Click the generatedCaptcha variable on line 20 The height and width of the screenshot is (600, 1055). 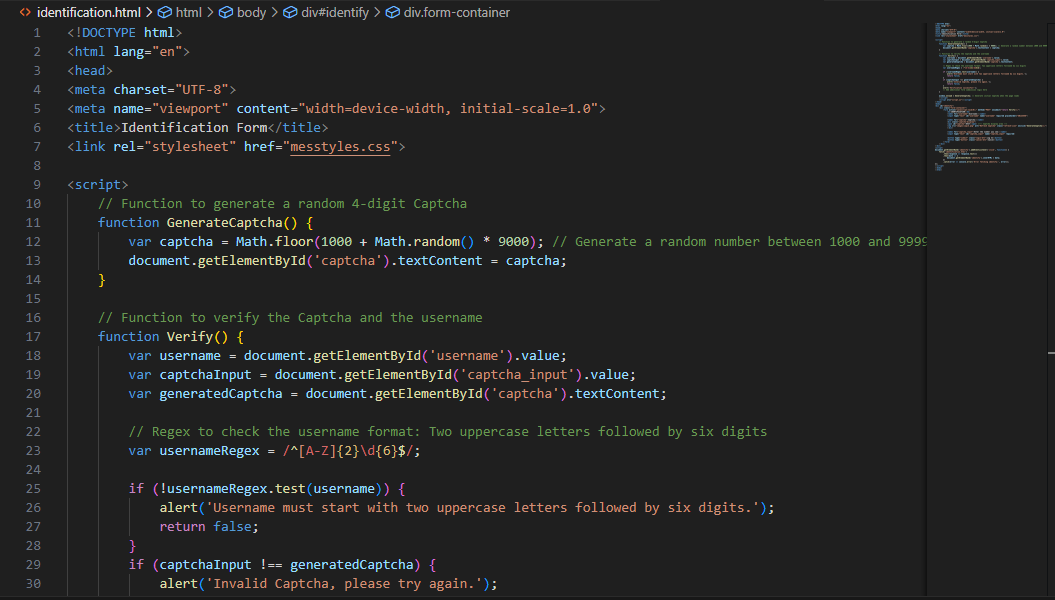[x=221, y=393]
